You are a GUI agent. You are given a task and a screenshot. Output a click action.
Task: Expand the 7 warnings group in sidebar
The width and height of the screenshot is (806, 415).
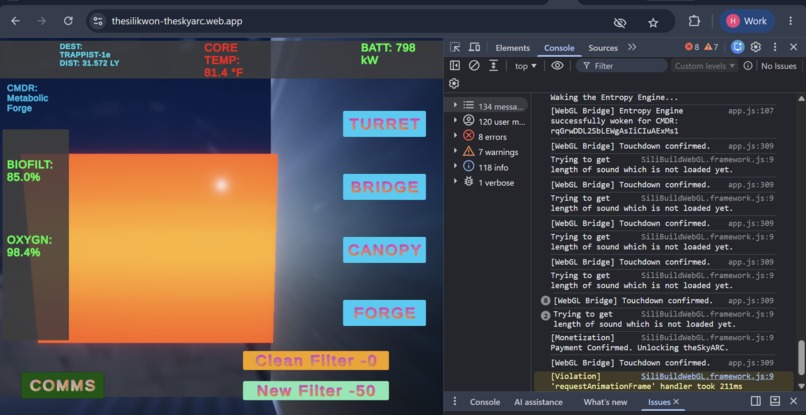(455, 151)
